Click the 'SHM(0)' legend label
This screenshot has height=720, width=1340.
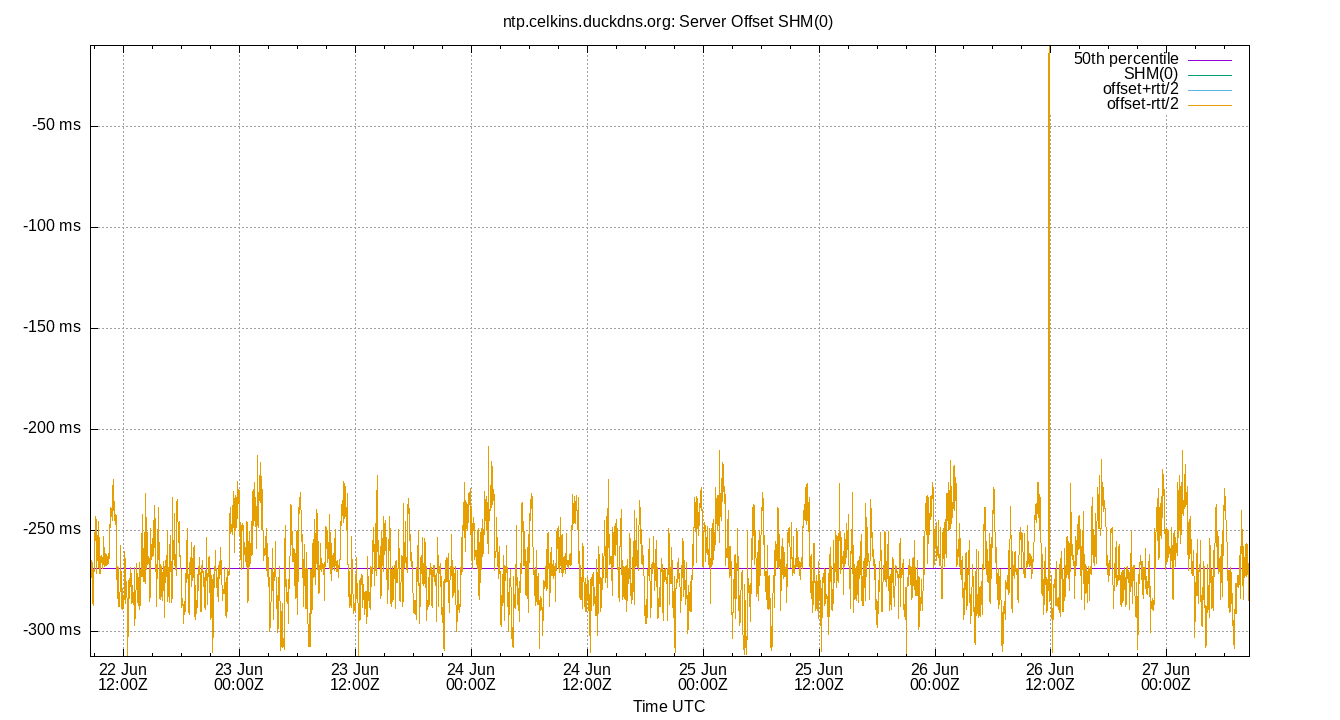point(1151,74)
